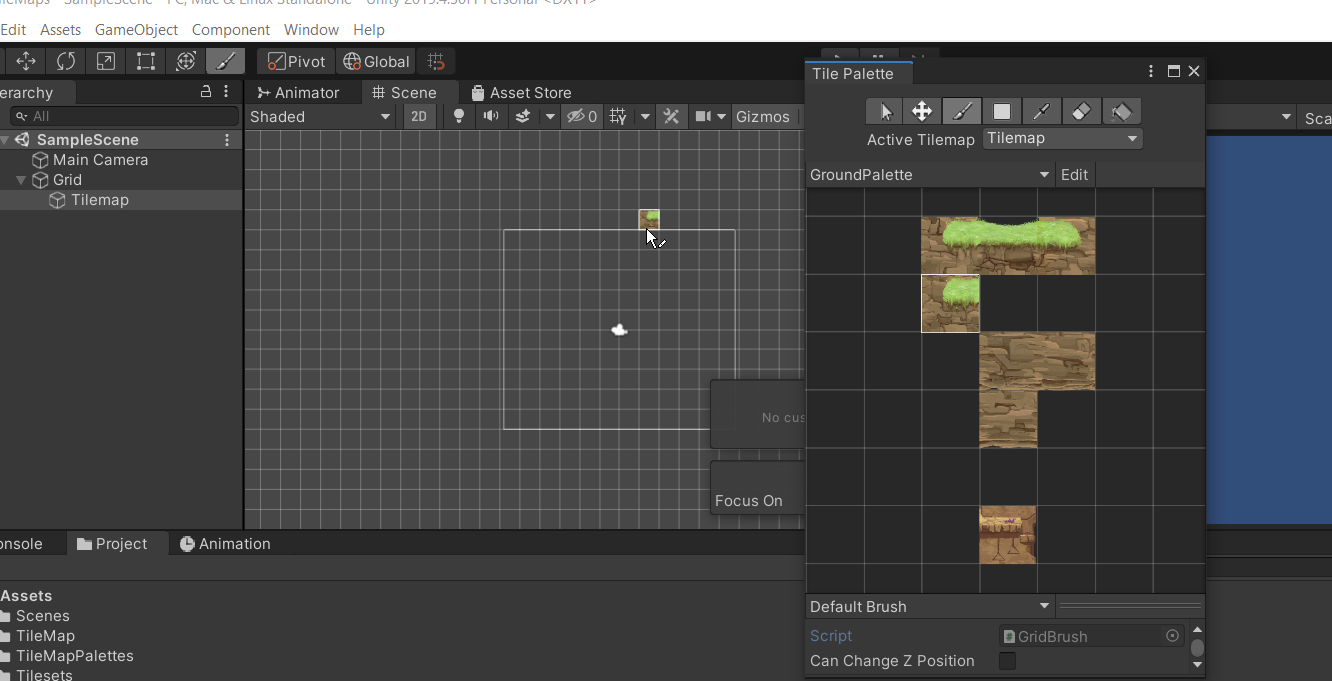Toggle Scene view audio

pos(490,116)
